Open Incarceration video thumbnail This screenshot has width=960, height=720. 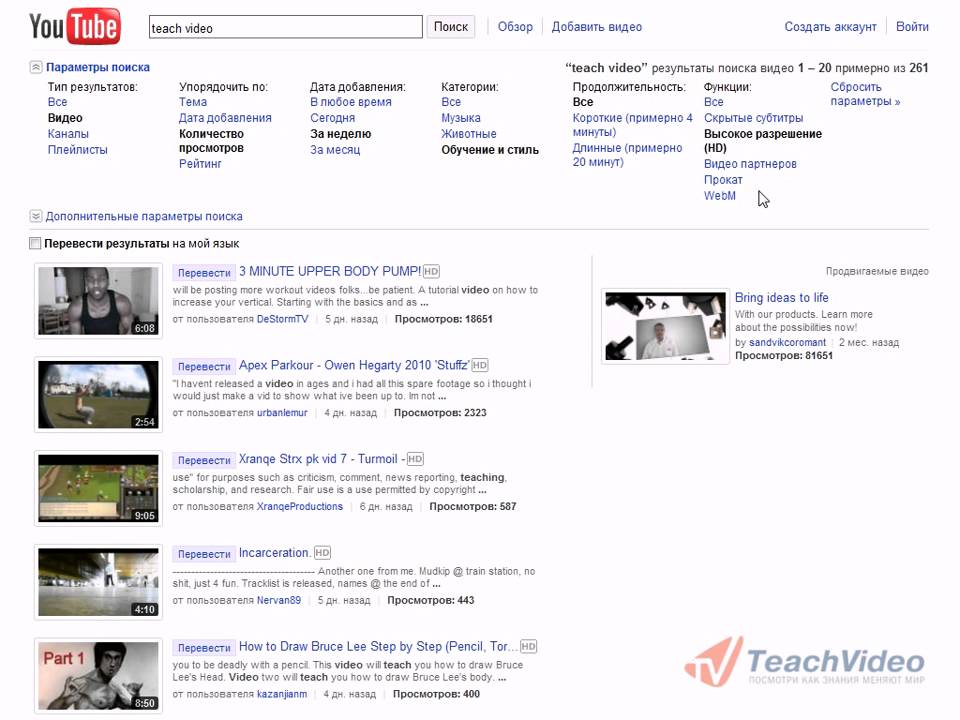[99, 582]
